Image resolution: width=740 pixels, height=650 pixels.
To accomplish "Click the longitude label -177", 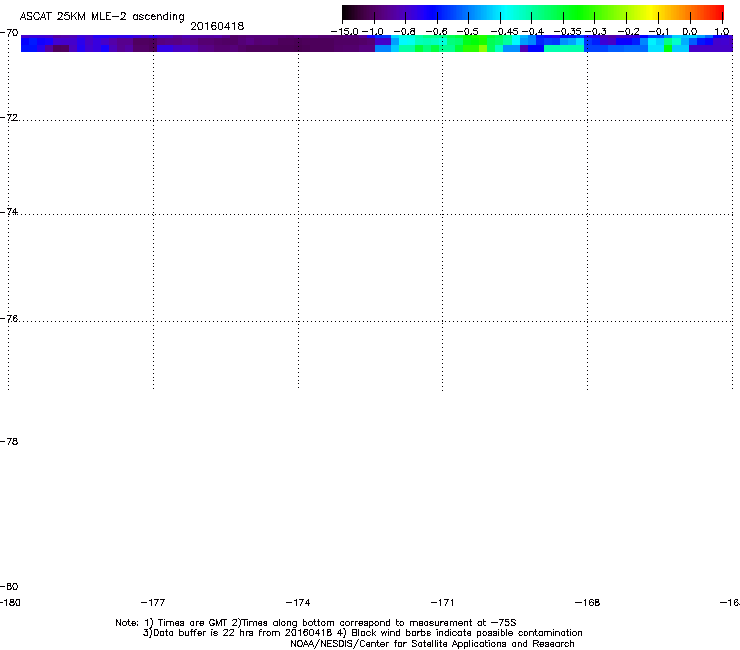I will [153, 602].
